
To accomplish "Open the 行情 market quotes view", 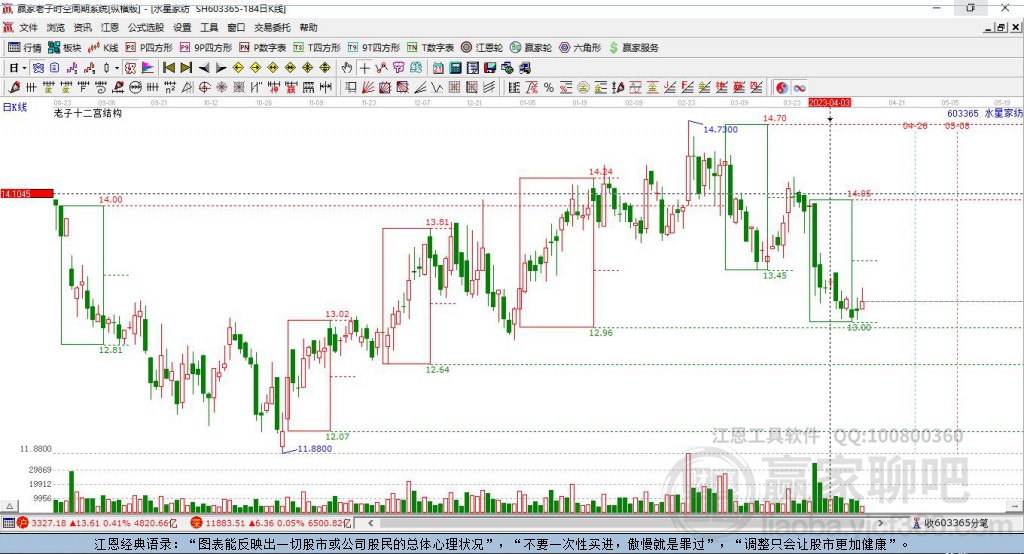I will point(24,48).
